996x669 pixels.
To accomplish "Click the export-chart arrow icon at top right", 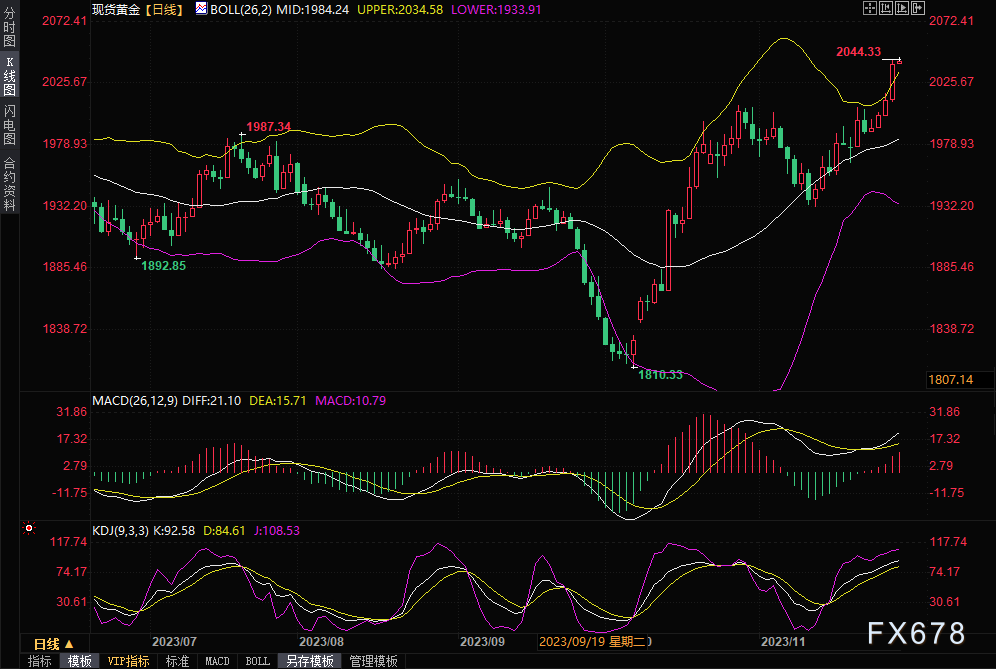I will click(918, 8).
